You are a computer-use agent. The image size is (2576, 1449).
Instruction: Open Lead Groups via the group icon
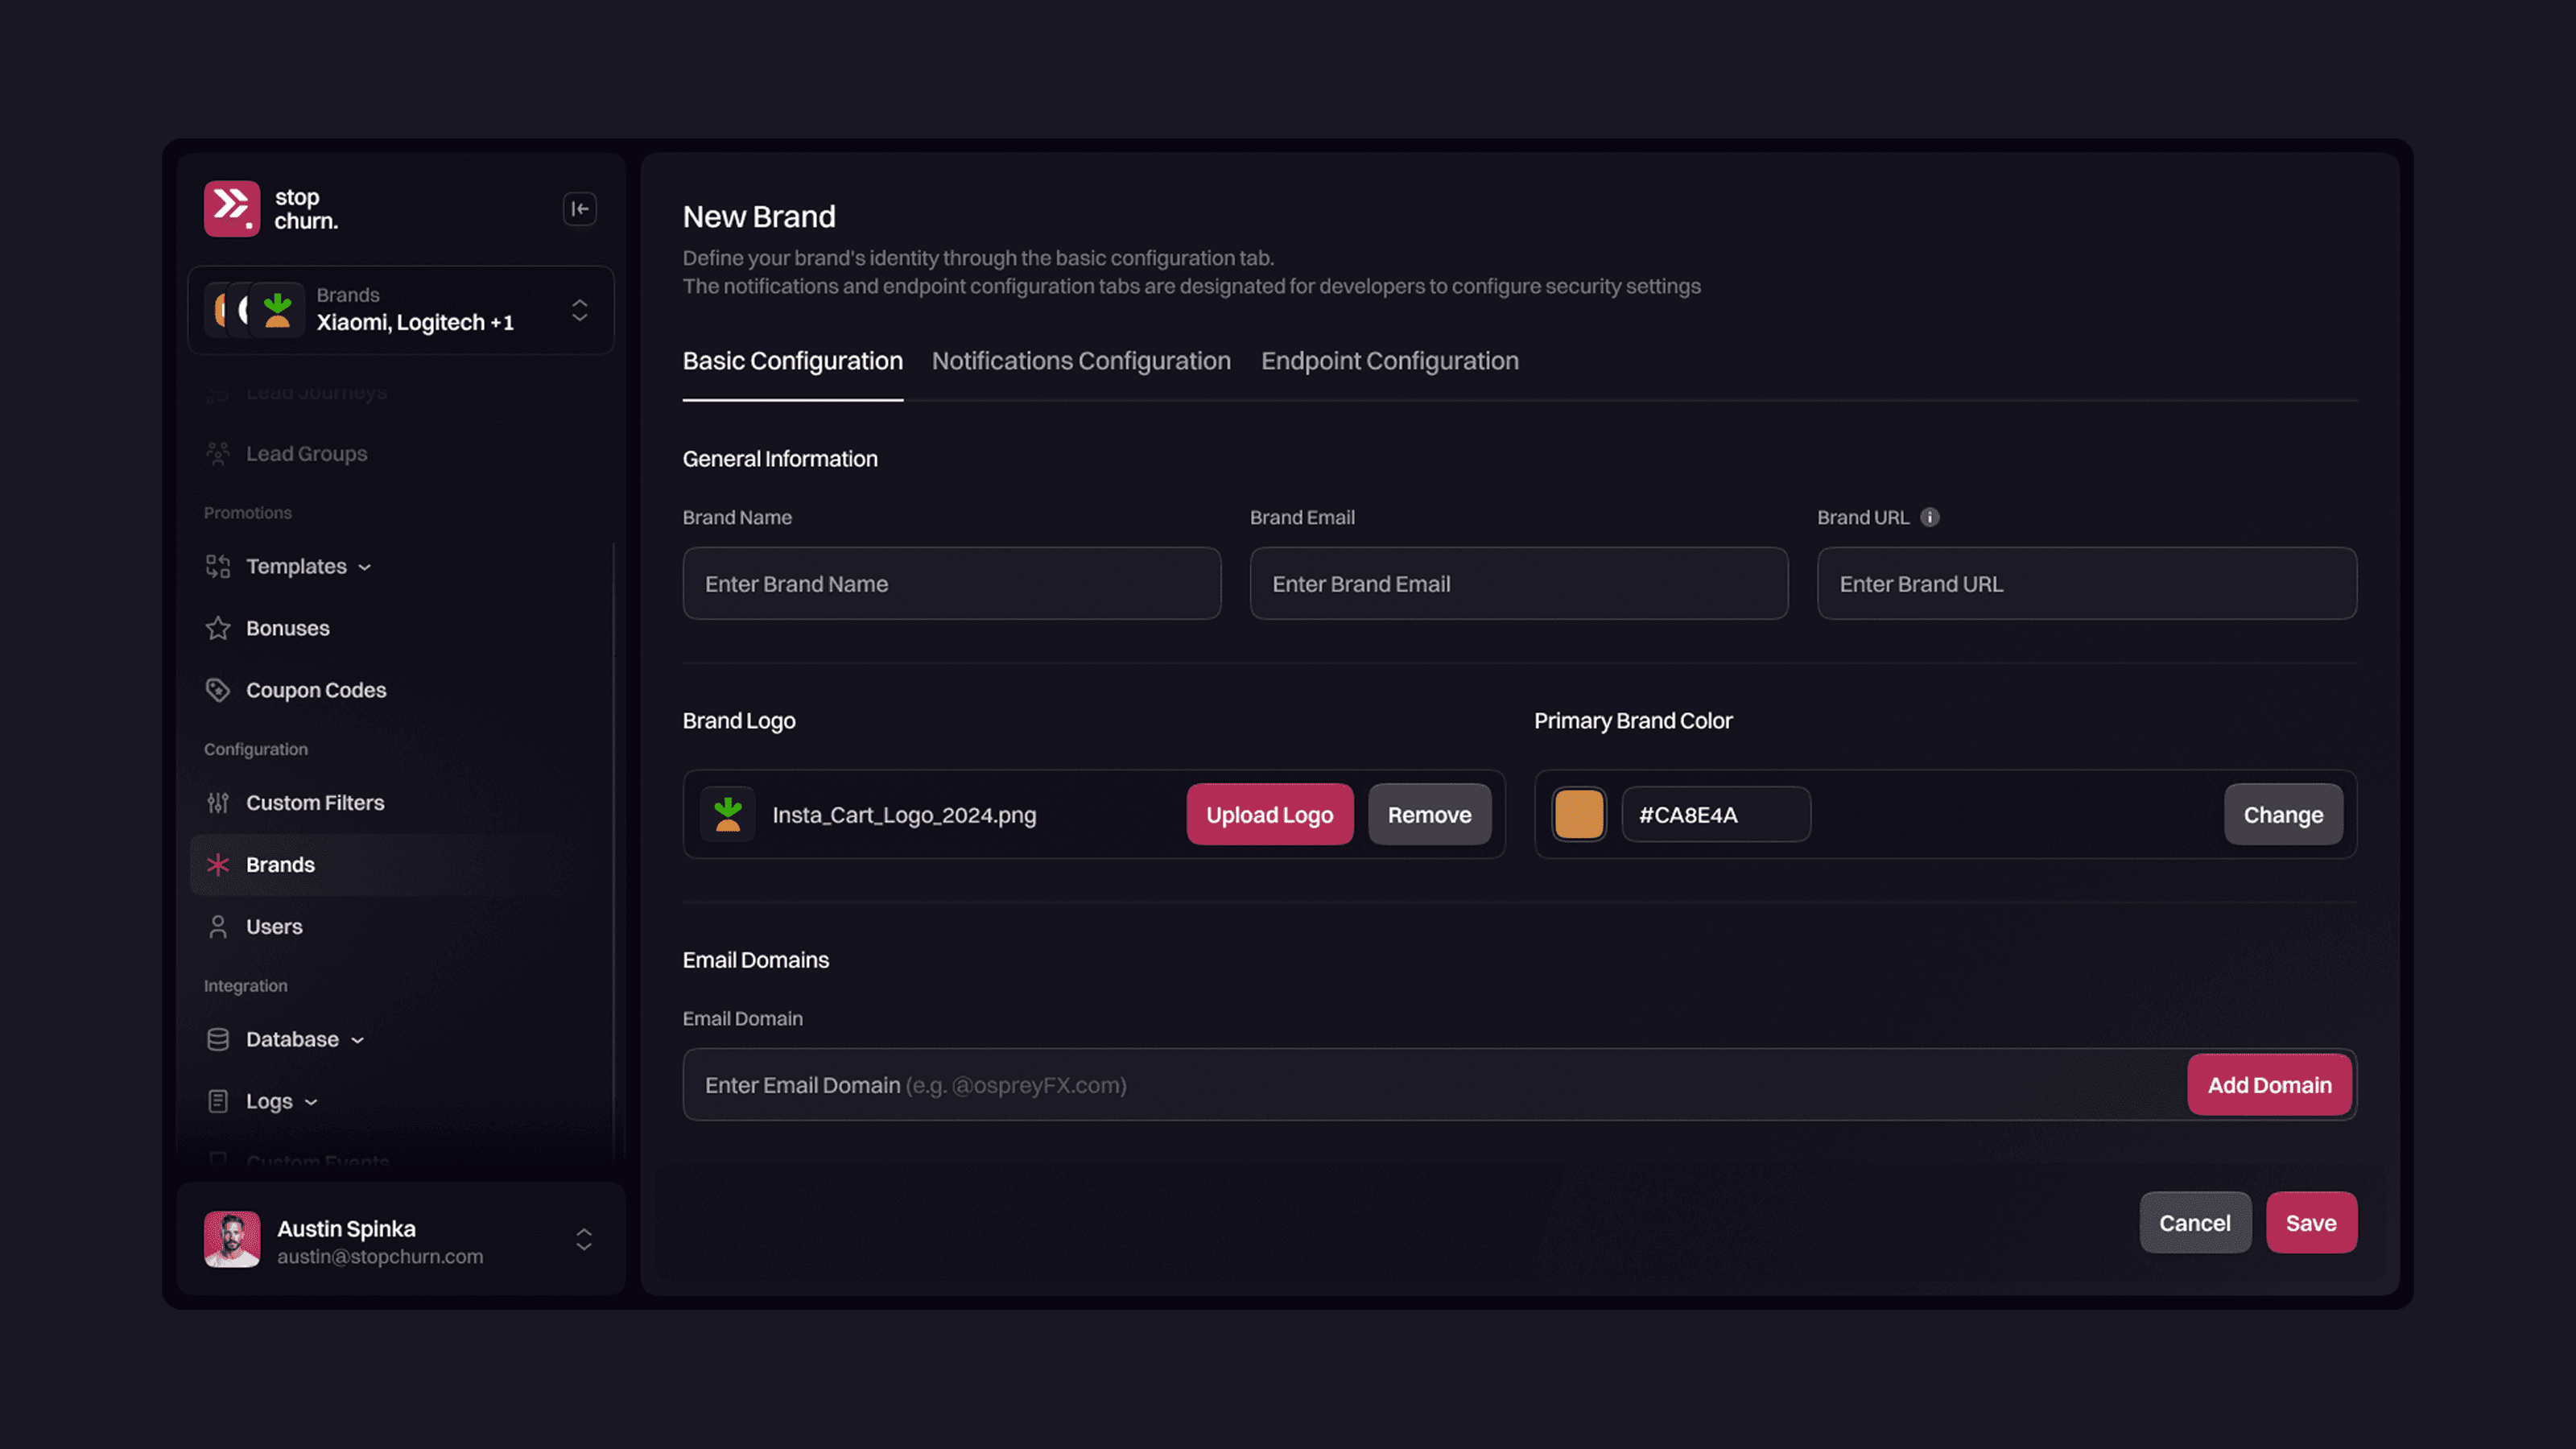218,454
